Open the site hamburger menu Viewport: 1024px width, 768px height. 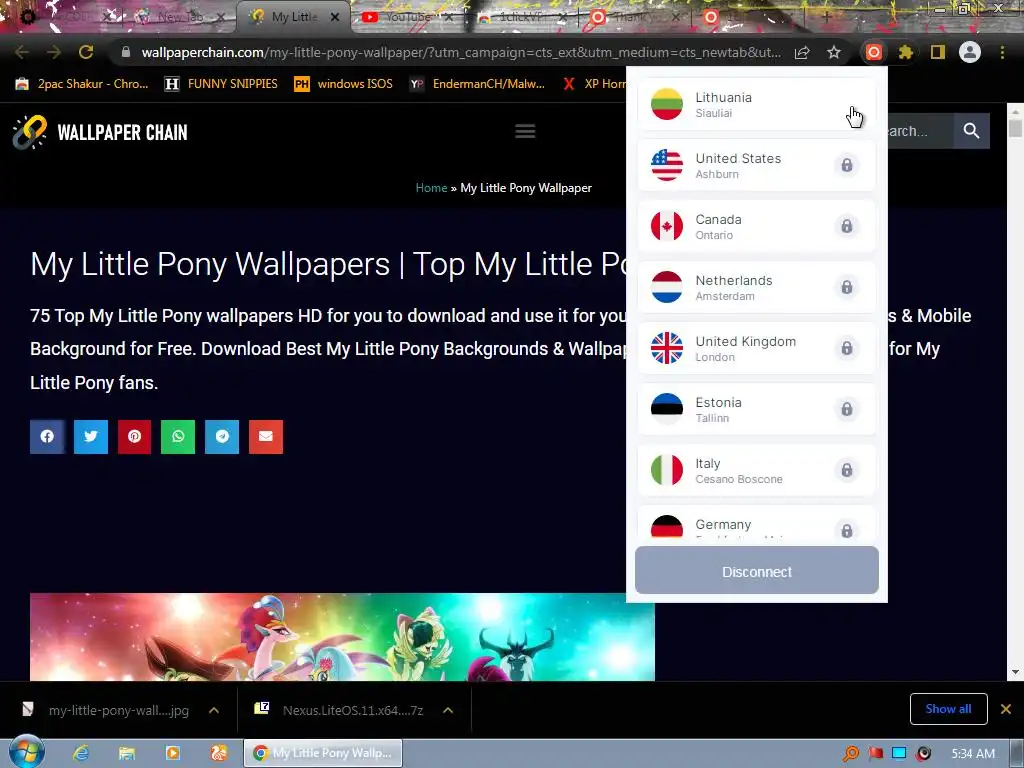coord(525,131)
